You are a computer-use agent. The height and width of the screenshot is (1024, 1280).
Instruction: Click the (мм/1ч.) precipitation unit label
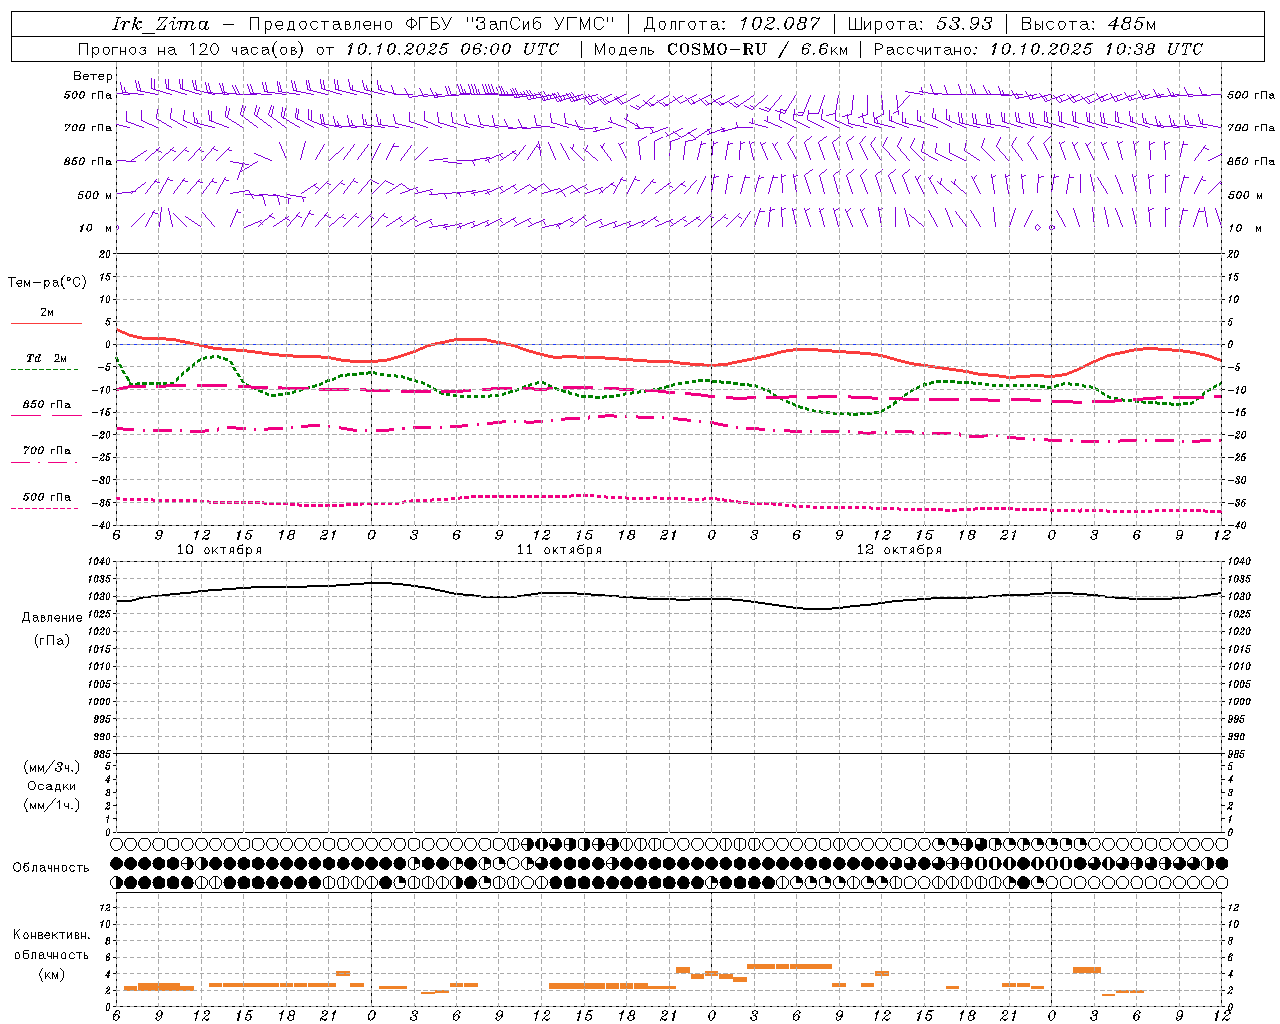(52, 805)
